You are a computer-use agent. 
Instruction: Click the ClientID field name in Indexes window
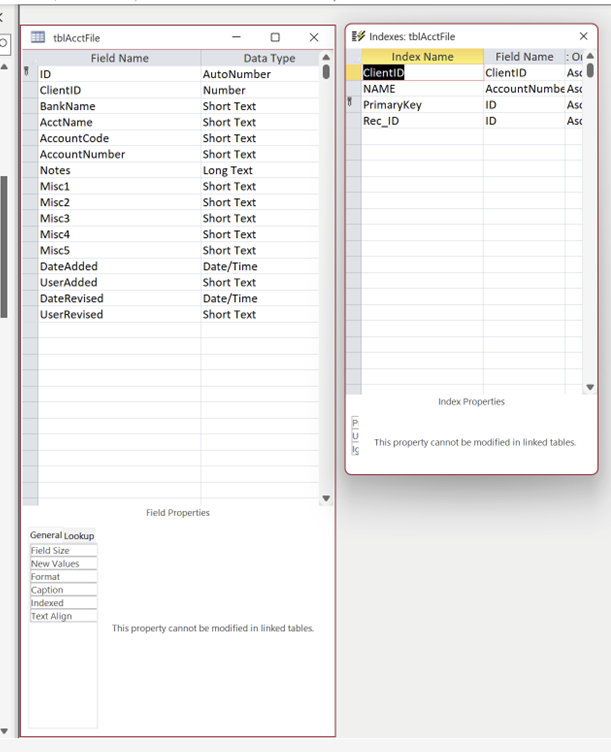(x=524, y=73)
